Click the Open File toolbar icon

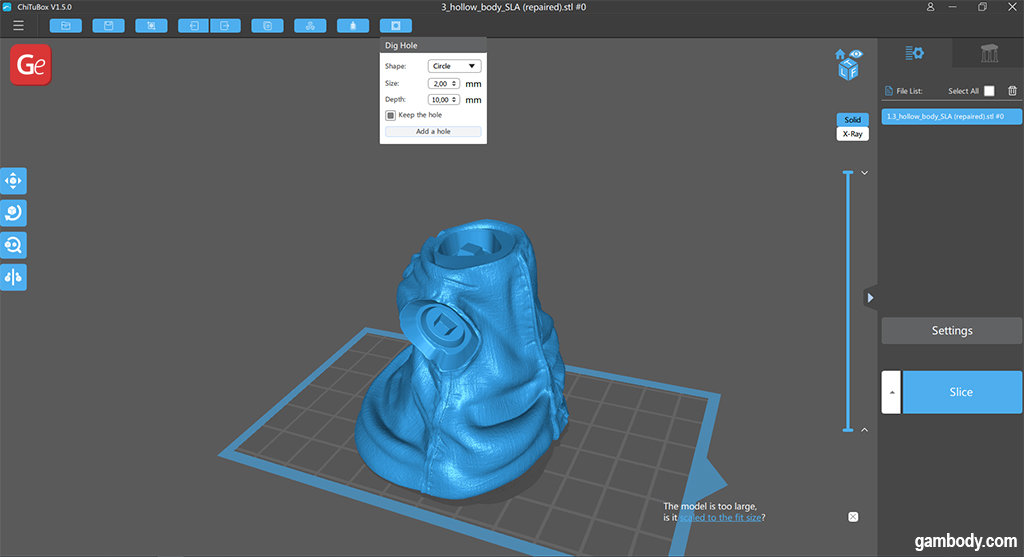[66, 25]
